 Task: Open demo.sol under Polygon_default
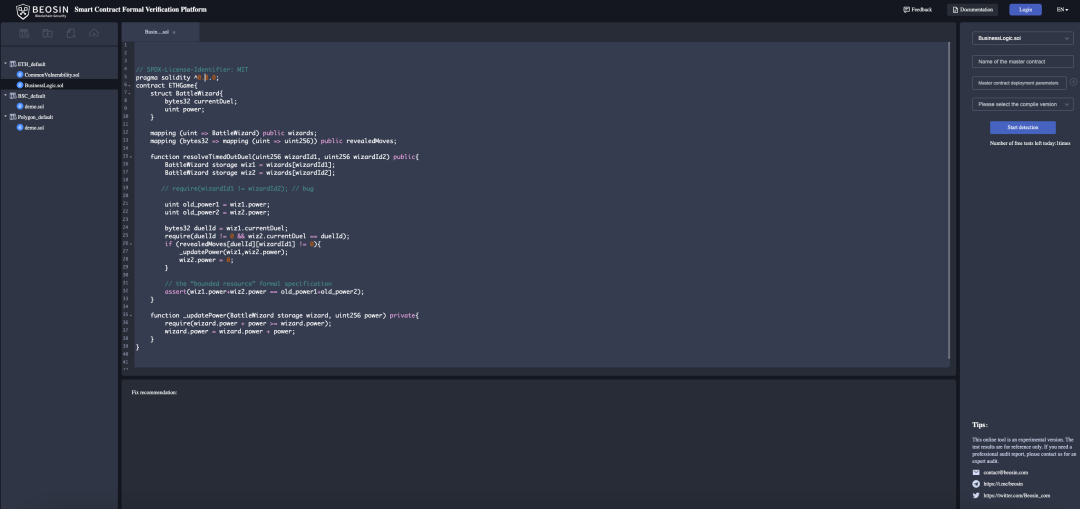pyautogui.click(x=32, y=128)
